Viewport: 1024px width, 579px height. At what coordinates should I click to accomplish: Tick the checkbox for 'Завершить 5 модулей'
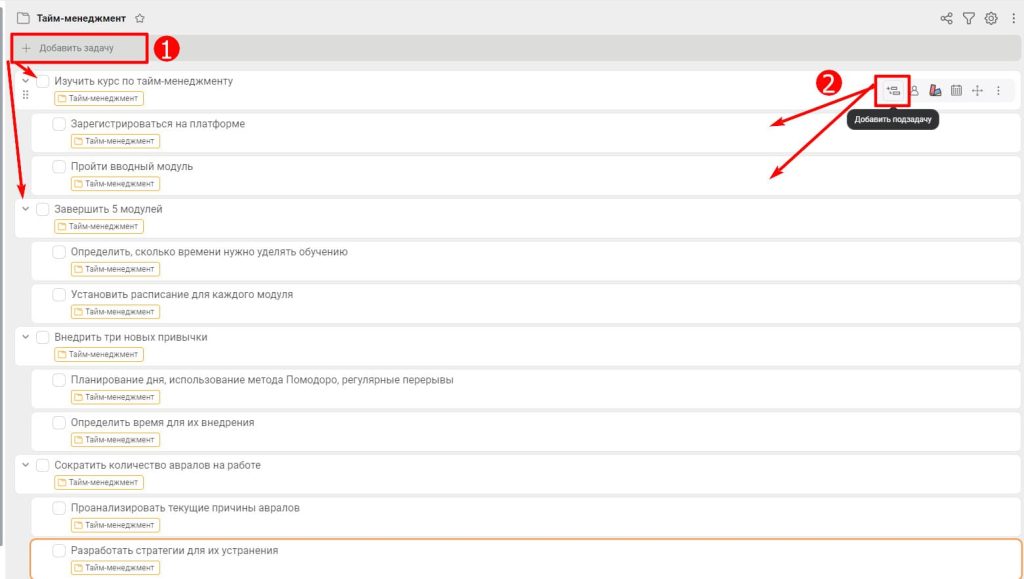coord(42,209)
